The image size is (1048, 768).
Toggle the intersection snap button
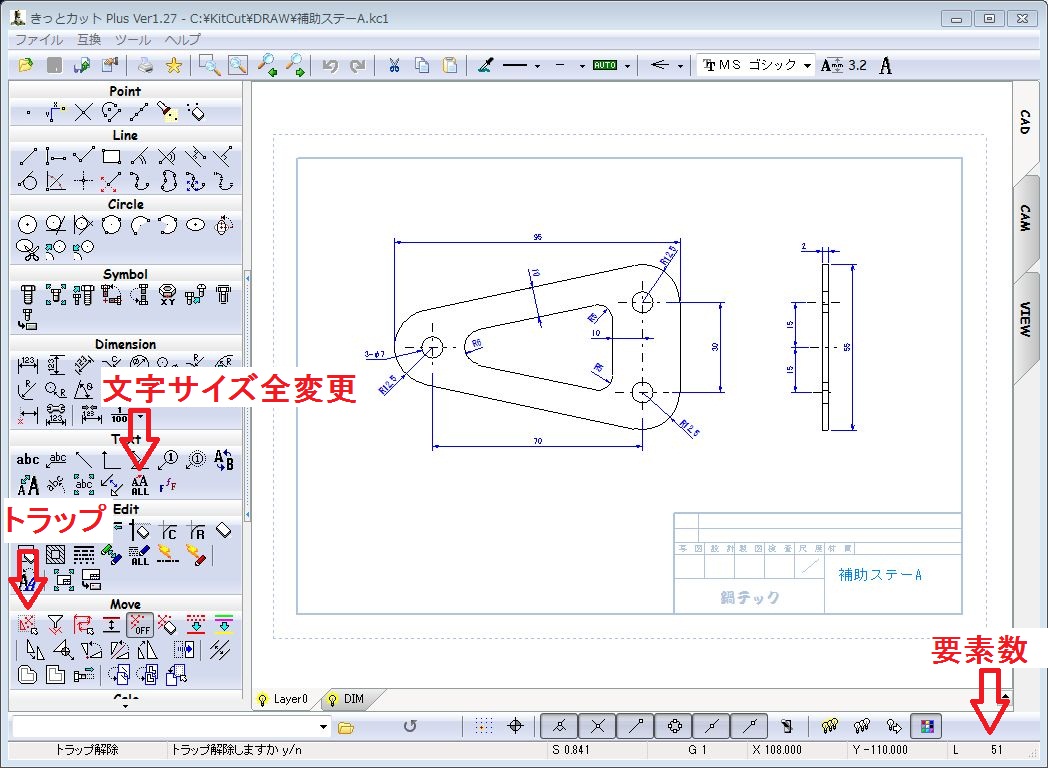coord(598,726)
